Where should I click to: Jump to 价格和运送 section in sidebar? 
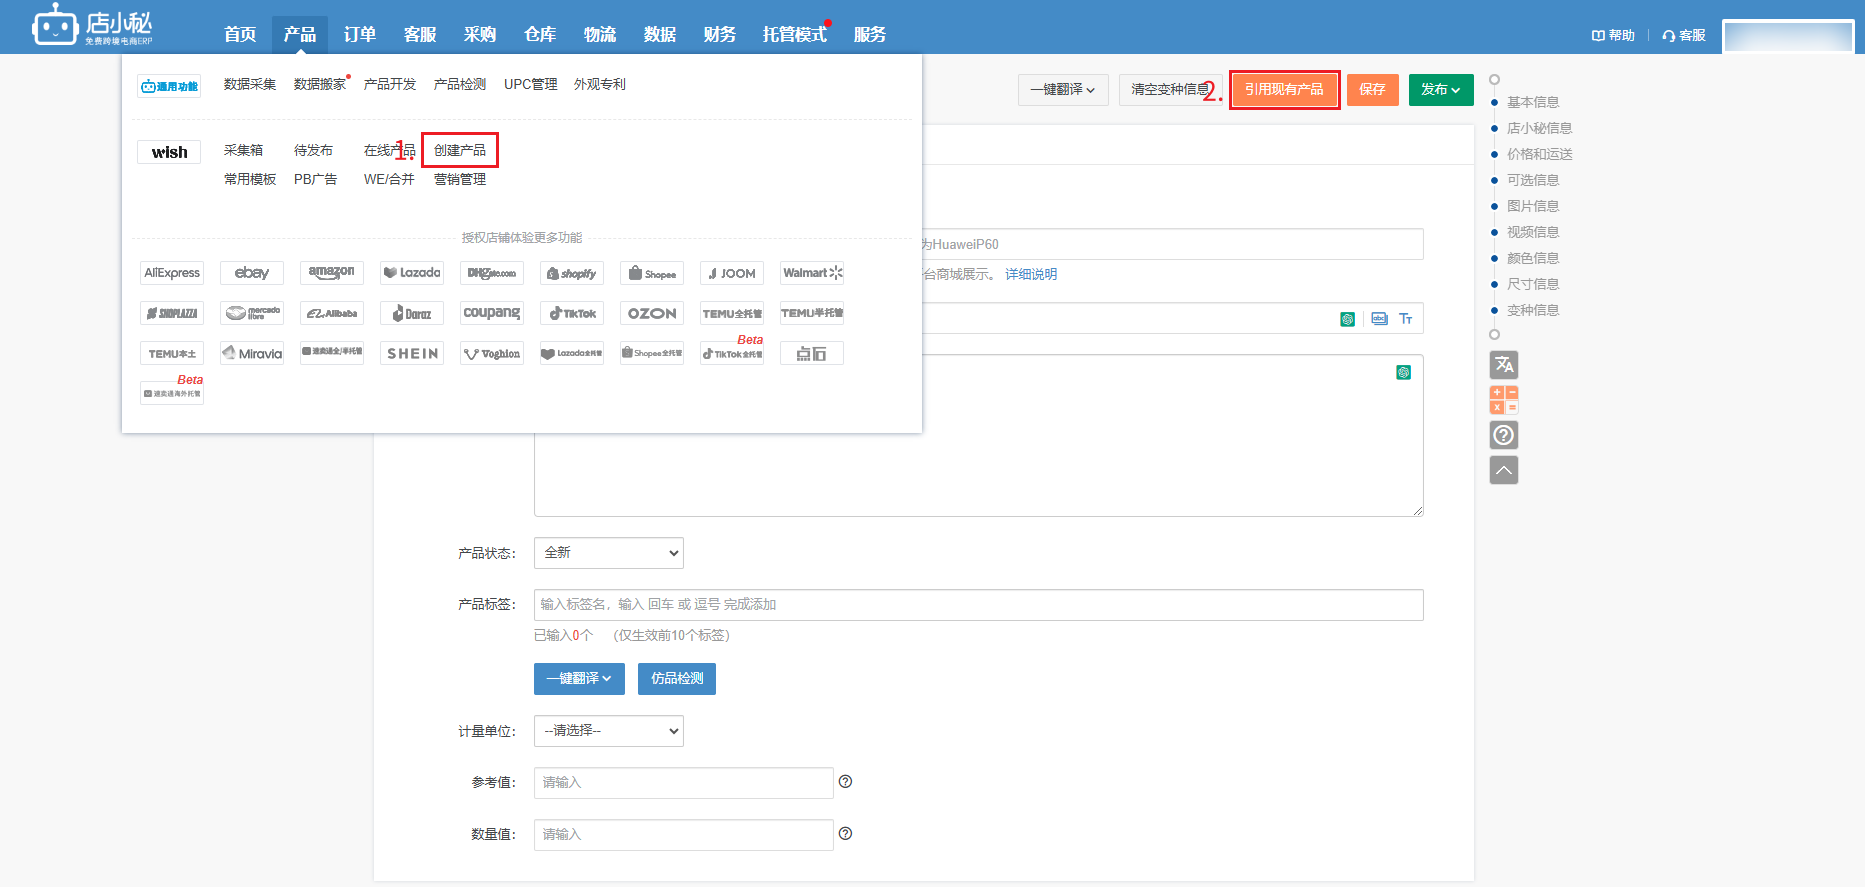coord(1540,154)
